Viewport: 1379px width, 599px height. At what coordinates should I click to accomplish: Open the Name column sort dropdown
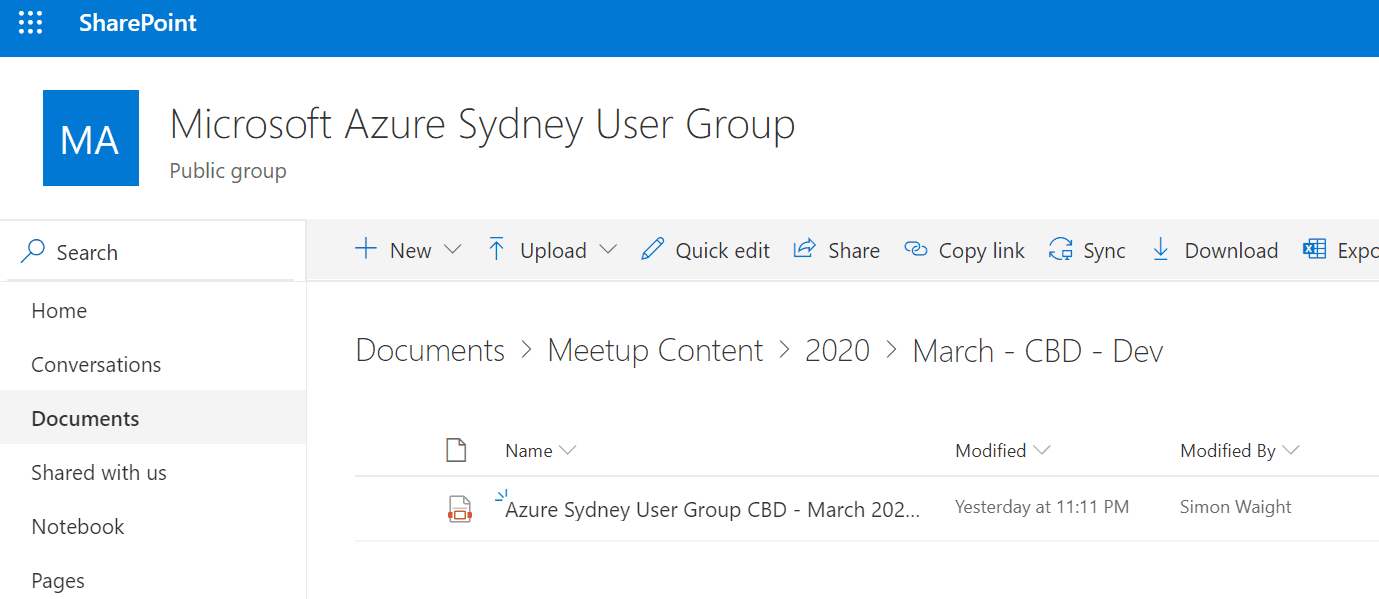(541, 451)
